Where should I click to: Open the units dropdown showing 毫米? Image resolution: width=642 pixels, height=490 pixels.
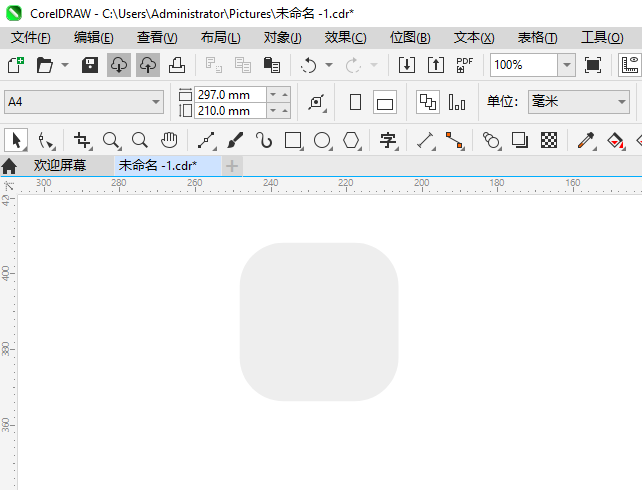579,102
